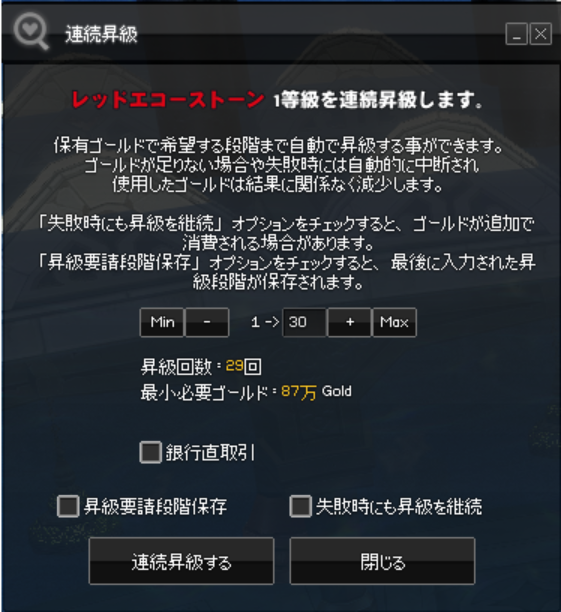Set target level to maximum with Max
Screen dimensions: 561x612
pos(395,322)
